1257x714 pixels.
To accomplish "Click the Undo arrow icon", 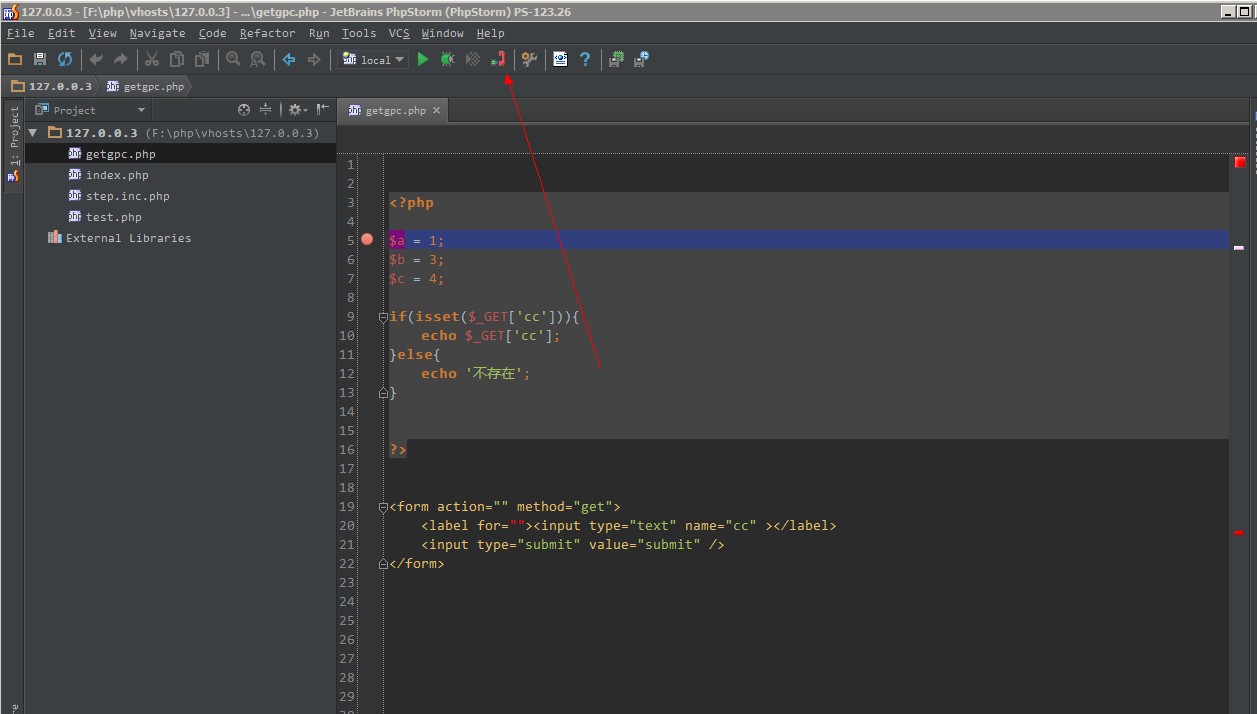I will click(96, 60).
